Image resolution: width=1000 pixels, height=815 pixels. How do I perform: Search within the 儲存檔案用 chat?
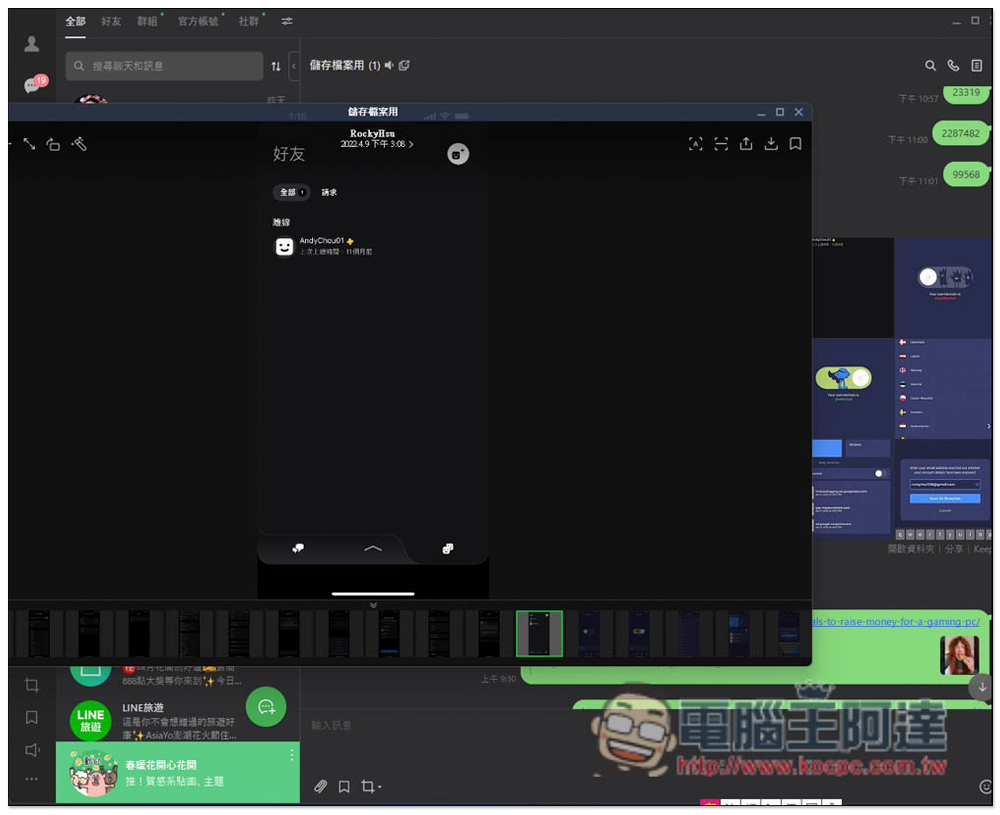[x=930, y=65]
